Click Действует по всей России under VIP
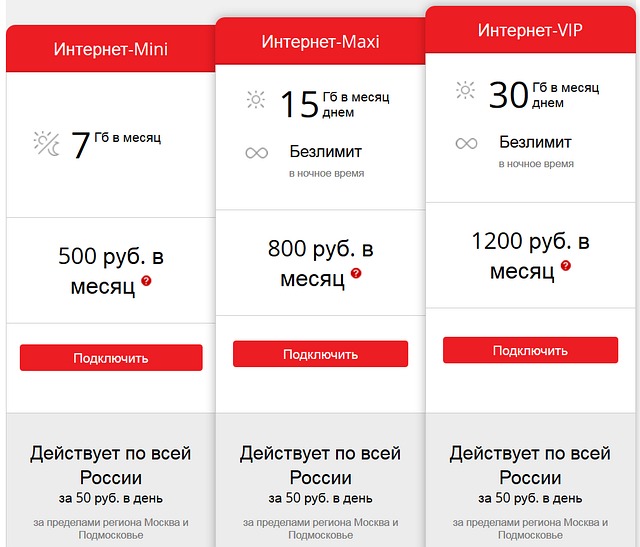 click(x=530, y=465)
